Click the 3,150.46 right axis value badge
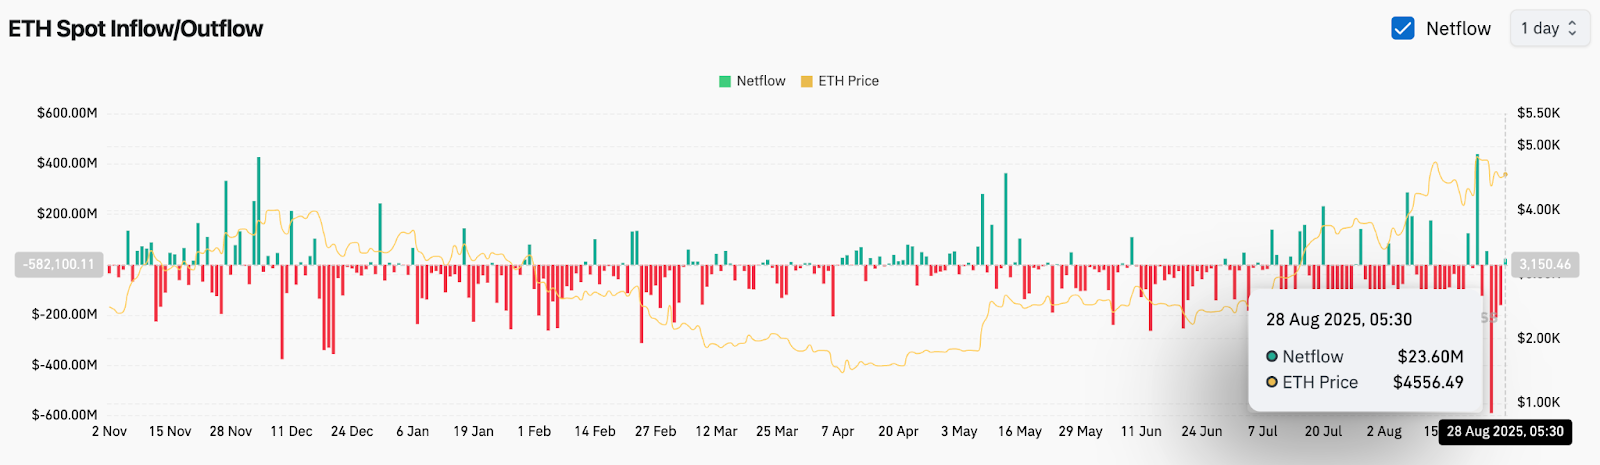This screenshot has height=465, width=1600. coord(1545,265)
